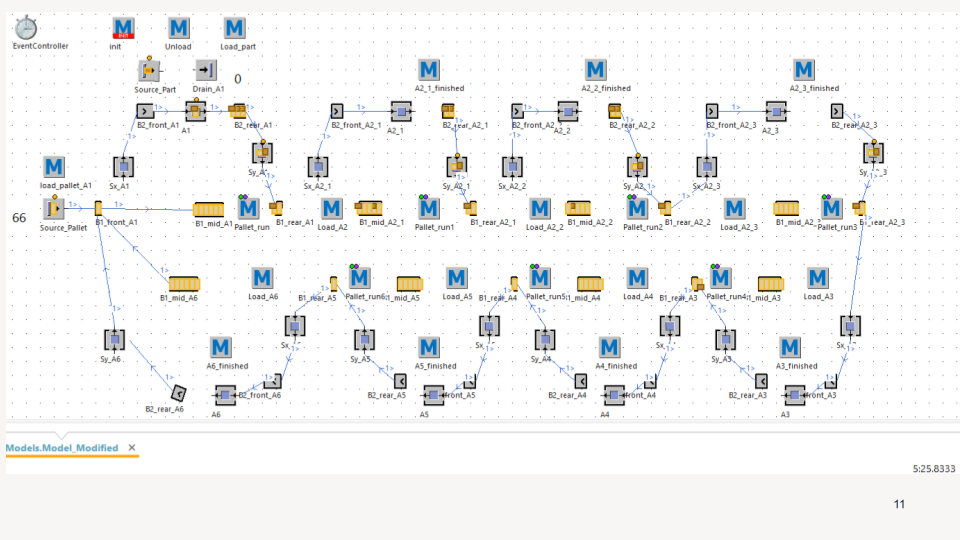Image resolution: width=960 pixels, height=540 pixels.
Task: Select the A5_finished method icon
Action: [x=429, y=348]
